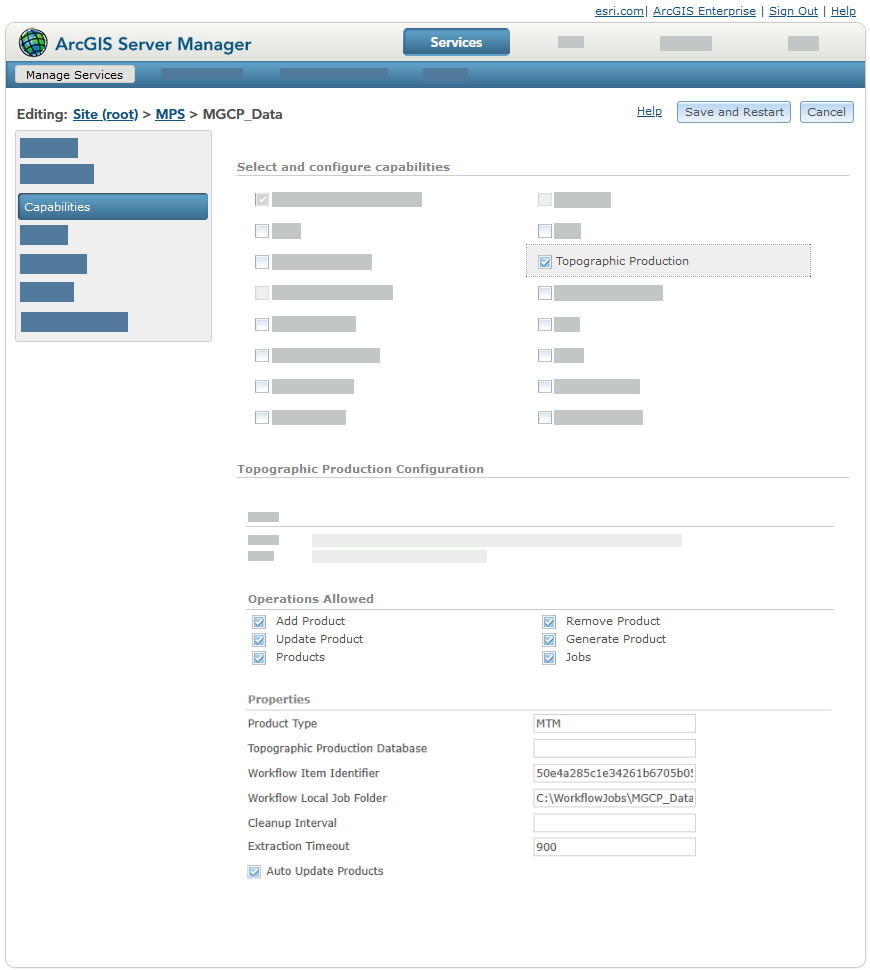
Task: Visit the esri.com link
Action: tap(613, 11)
